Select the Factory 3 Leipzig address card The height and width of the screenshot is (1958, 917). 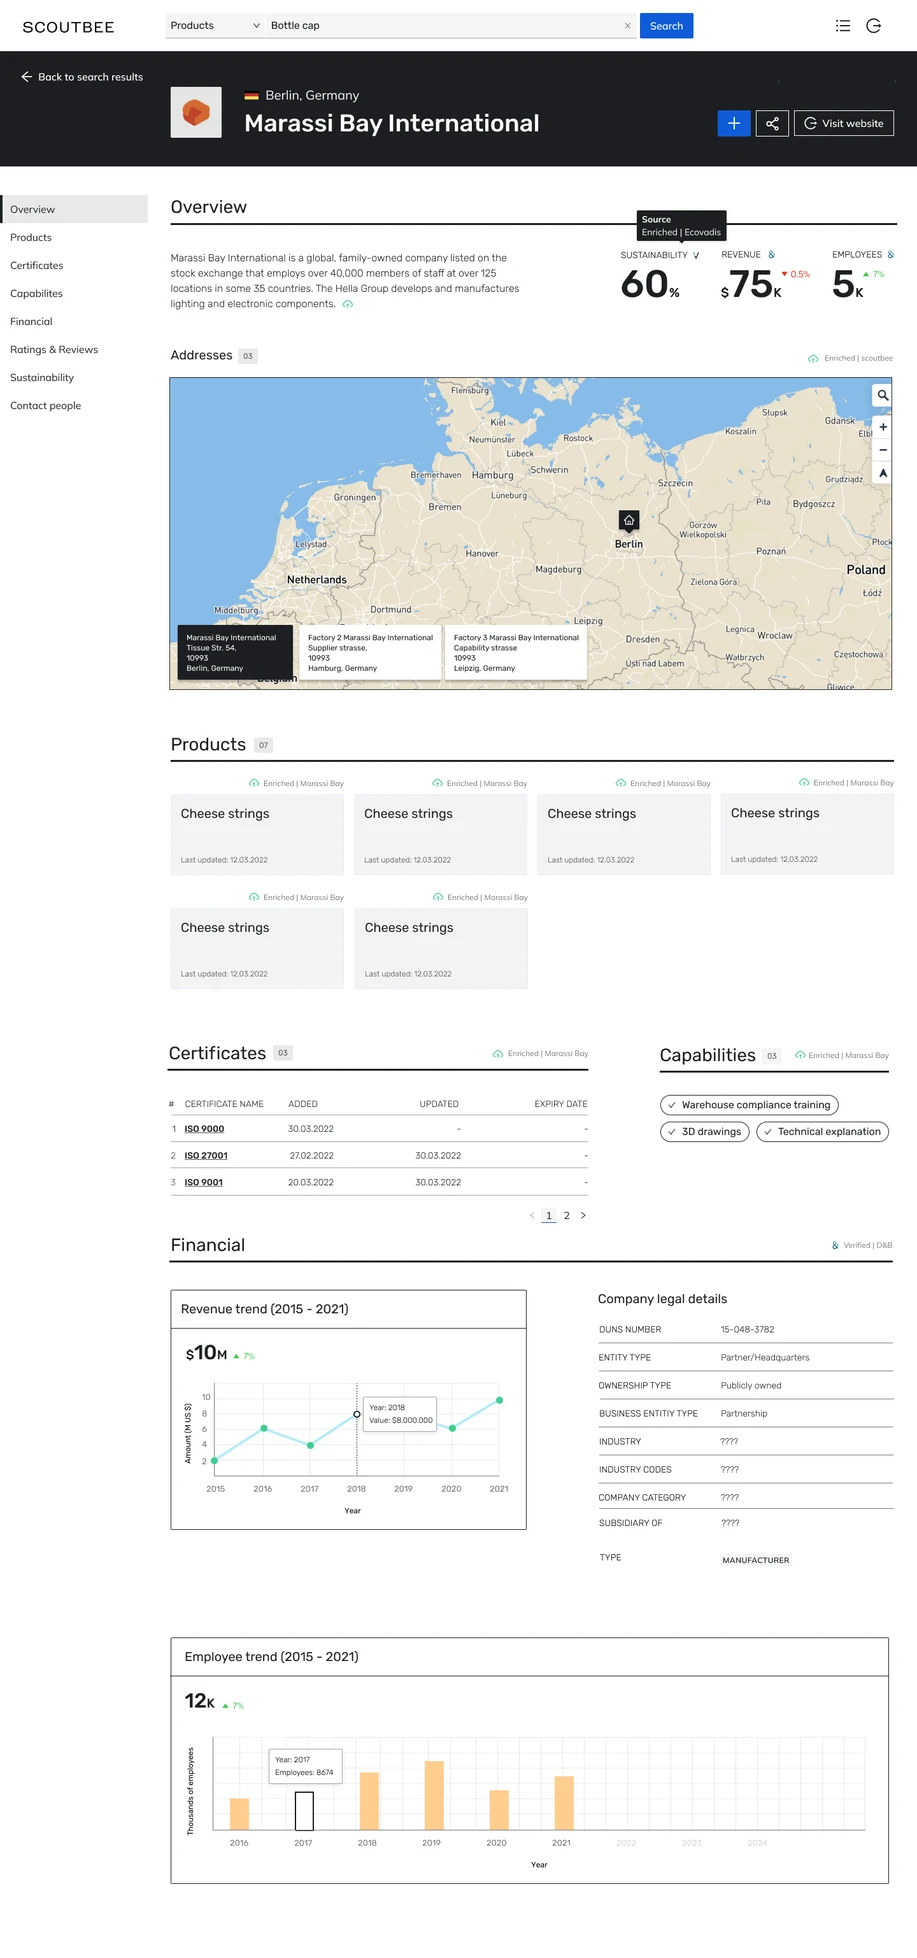(516, 652)
